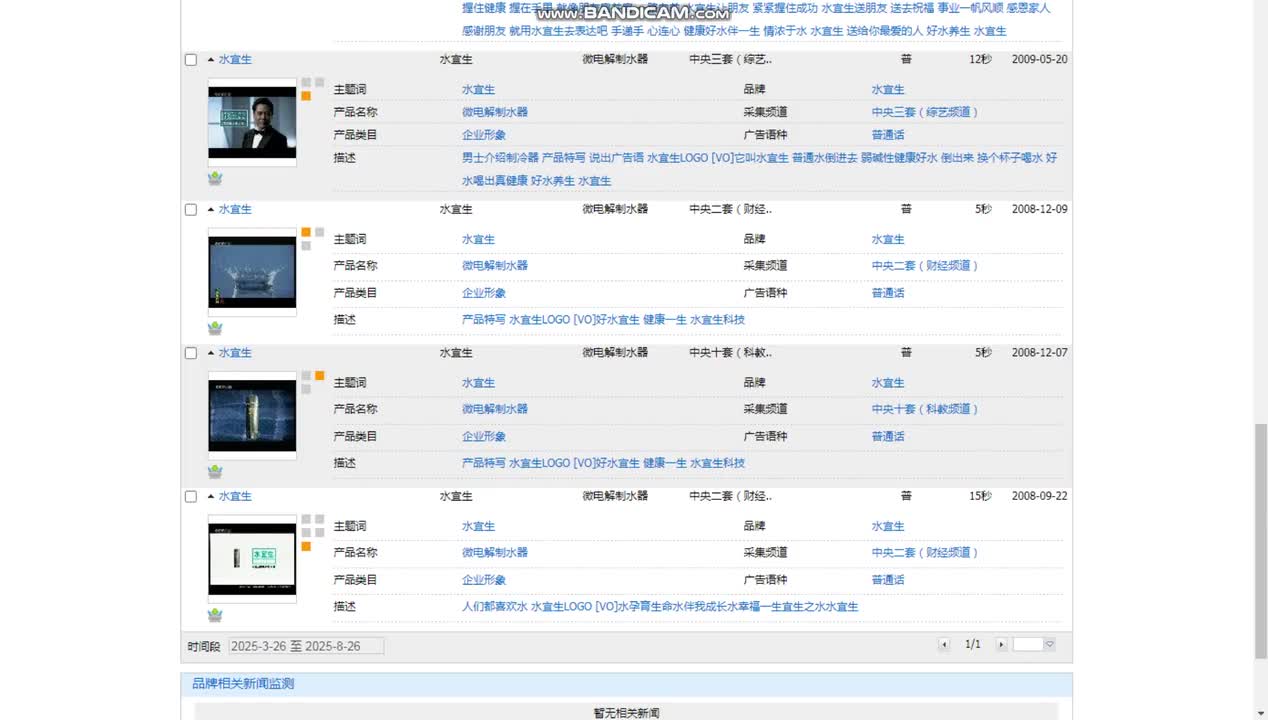
Task: Click the date range field 2025-3-26 至 2025-8-26
Action: click(x=306, y=646)
